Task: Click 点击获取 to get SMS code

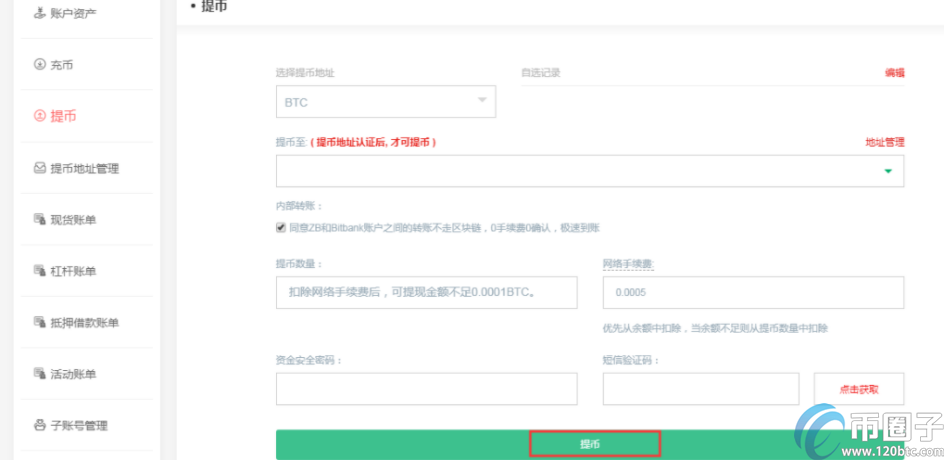Action: click(859, 389)
